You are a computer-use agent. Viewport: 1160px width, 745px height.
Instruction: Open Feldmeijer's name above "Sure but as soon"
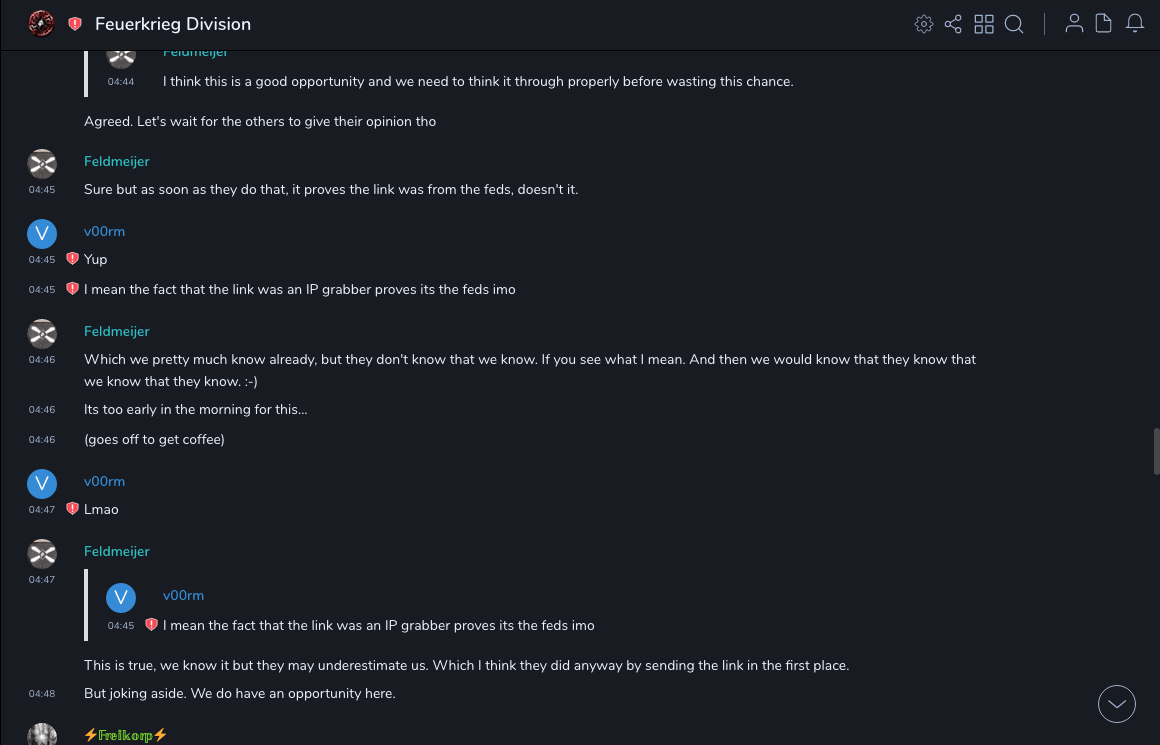(116, 161)
